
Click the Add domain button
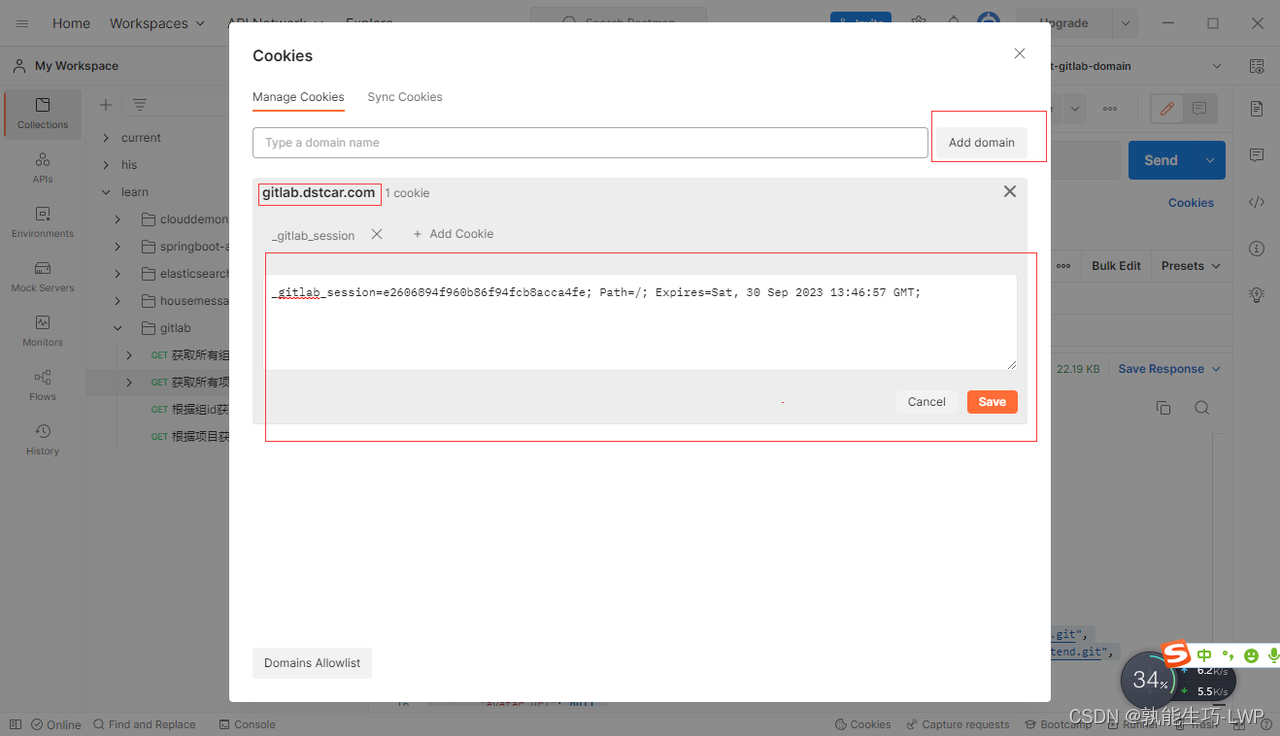pos(981,142)
